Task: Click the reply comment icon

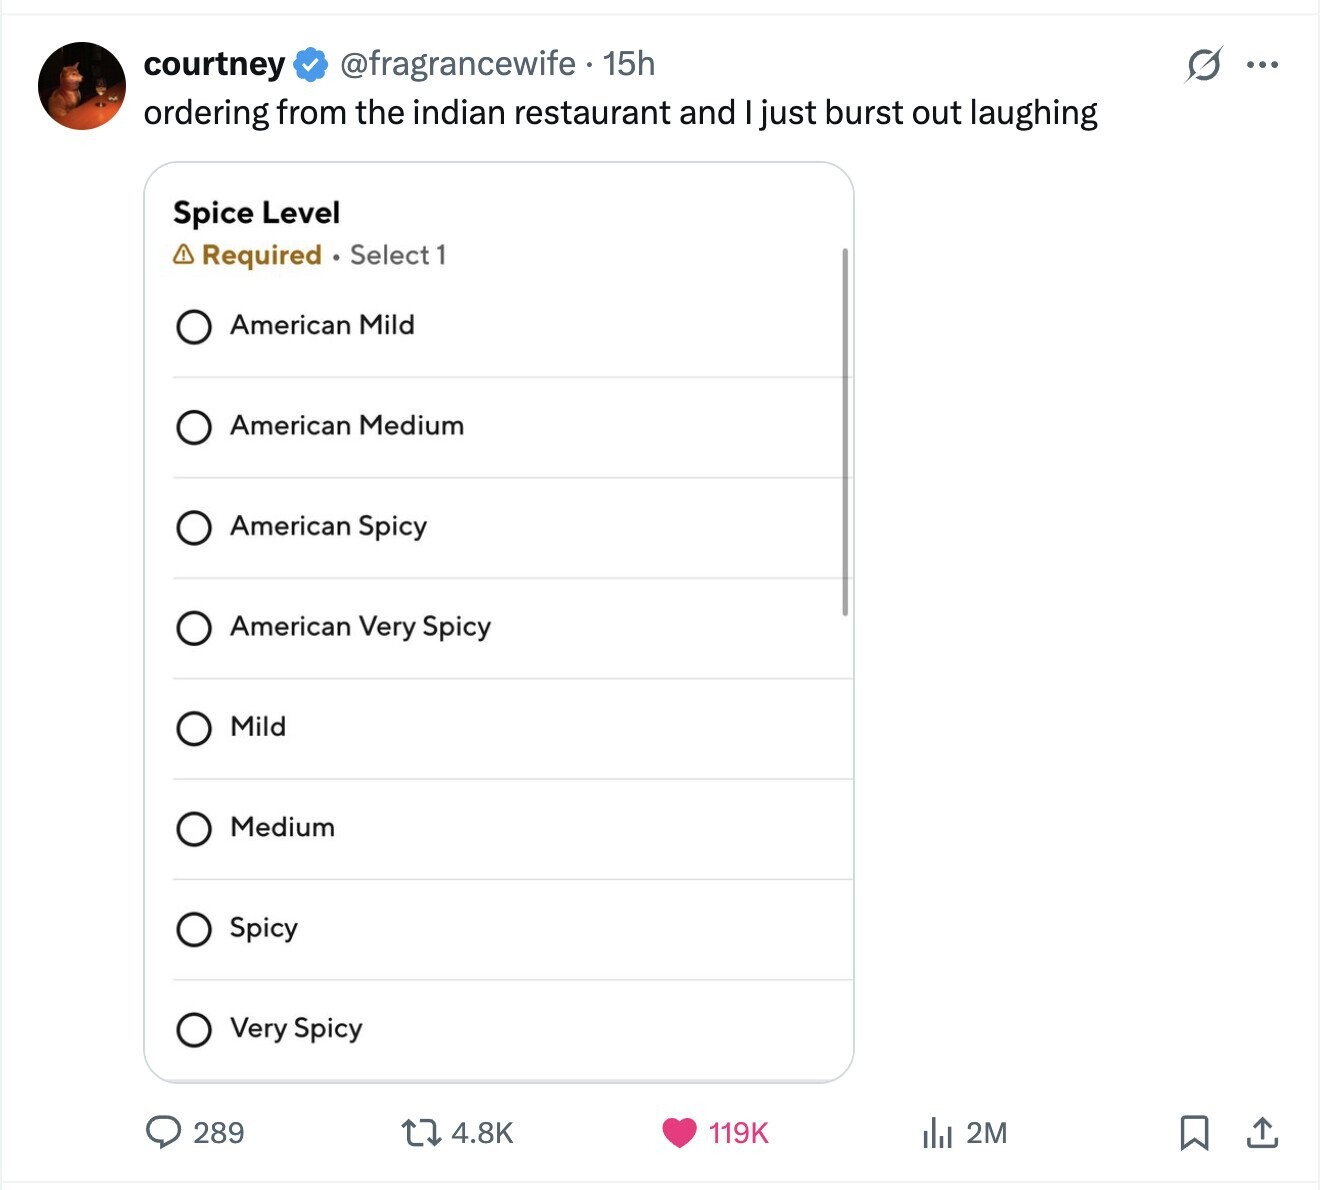Action: (163, 1132)
